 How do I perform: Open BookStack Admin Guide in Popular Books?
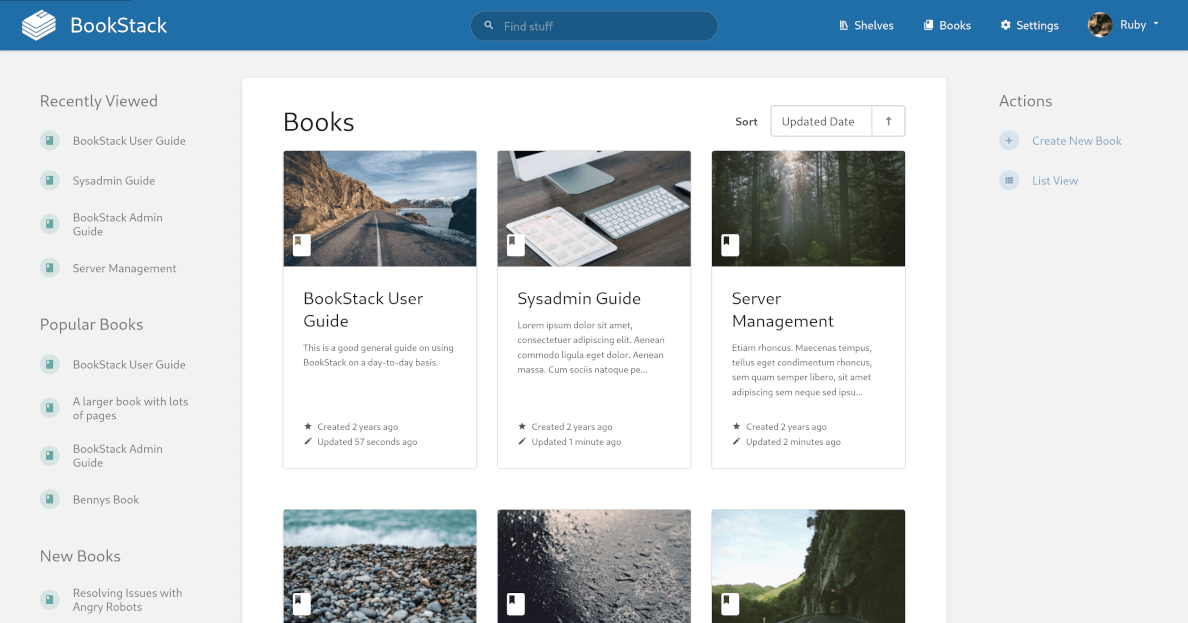tap(117, 456)
